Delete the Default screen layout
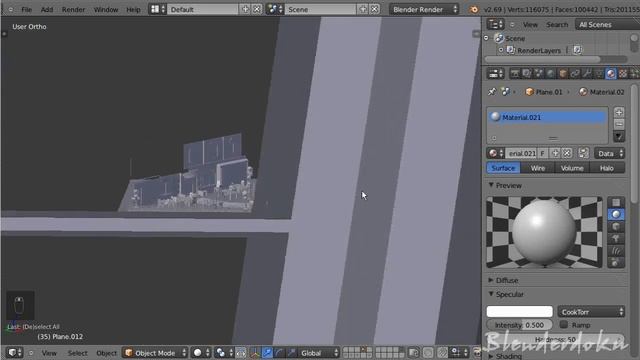Image resolution: width=640 pixels, height=360 pixels. point(257,9)
